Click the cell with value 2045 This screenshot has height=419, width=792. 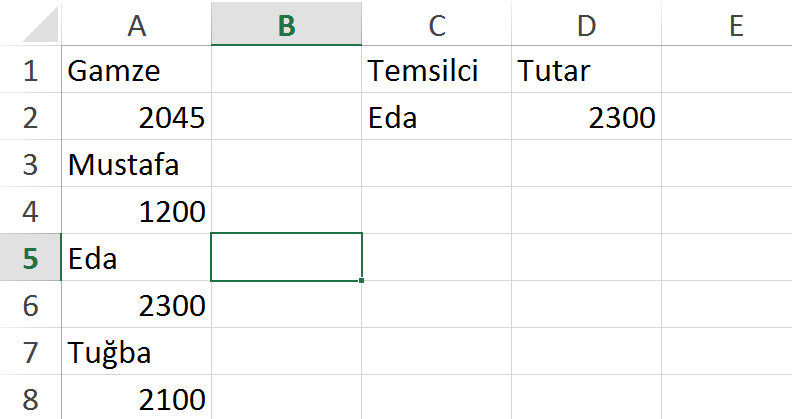coord(136,118)
